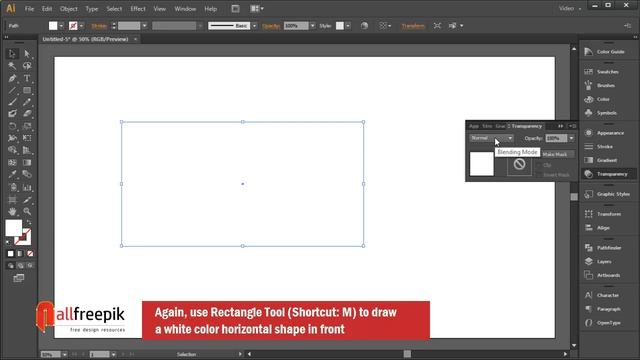Click the Transparency panel object thumbnail
640x360 pixels.
(482, 164)
